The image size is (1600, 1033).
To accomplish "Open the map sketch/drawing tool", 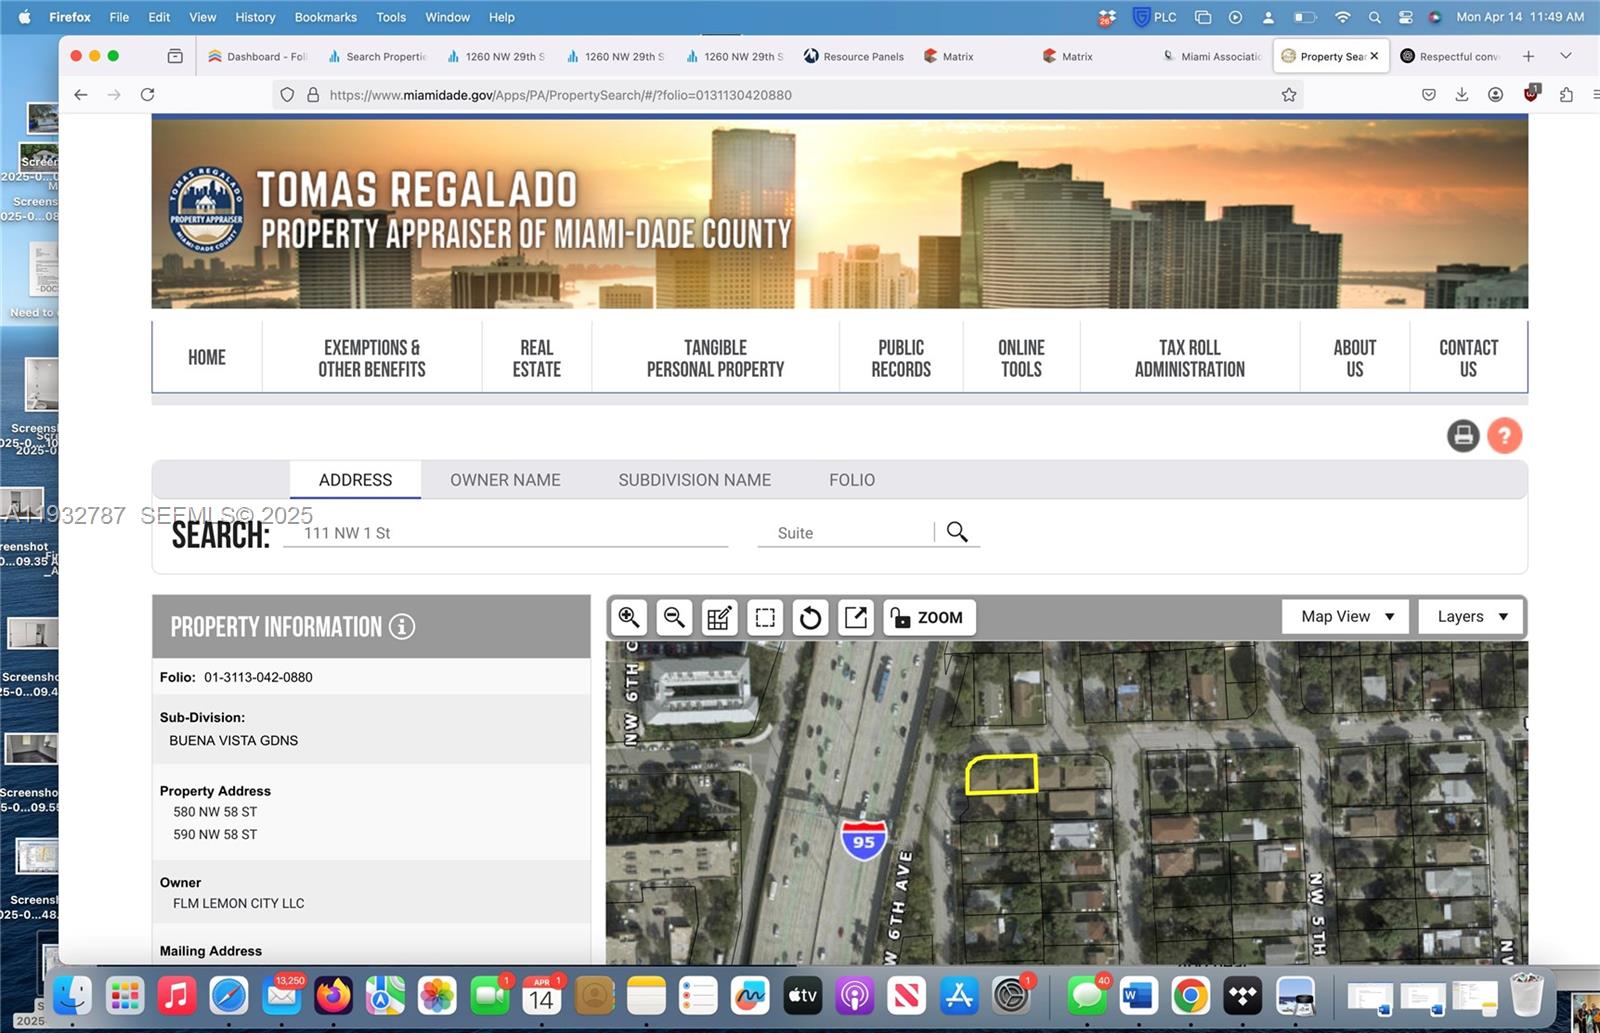I will (719, 617).
